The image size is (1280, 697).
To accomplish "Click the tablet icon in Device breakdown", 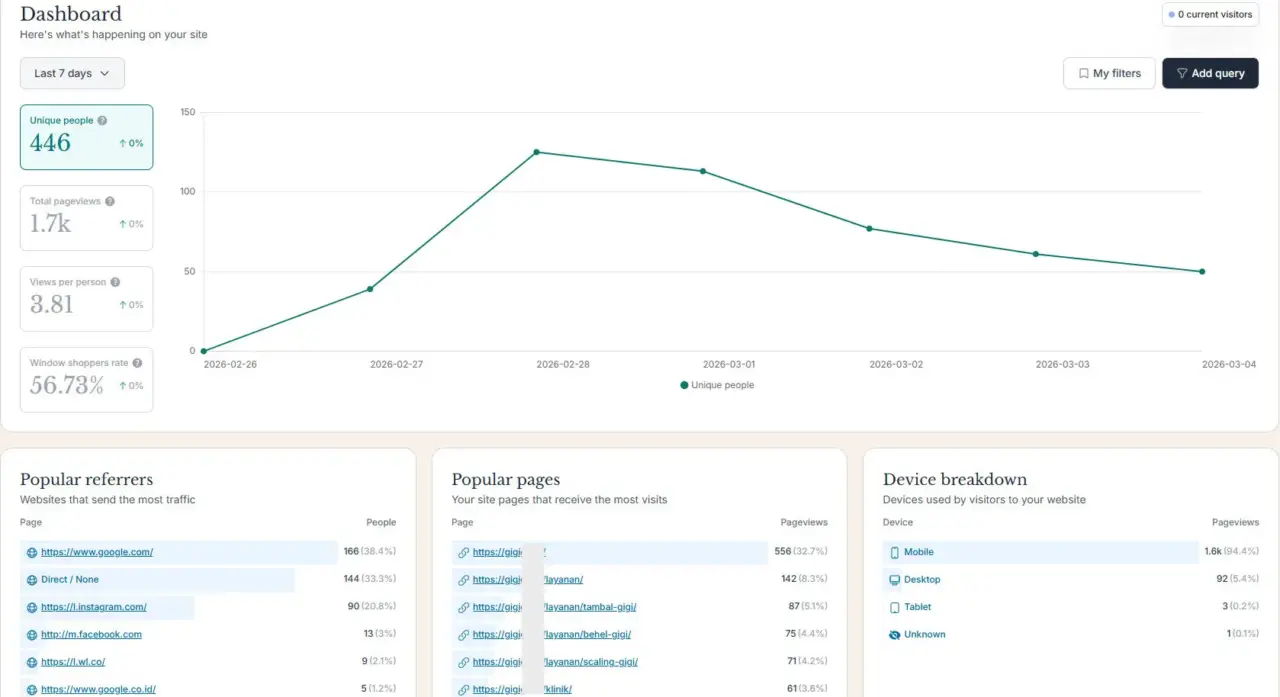I will coord(895,607).
